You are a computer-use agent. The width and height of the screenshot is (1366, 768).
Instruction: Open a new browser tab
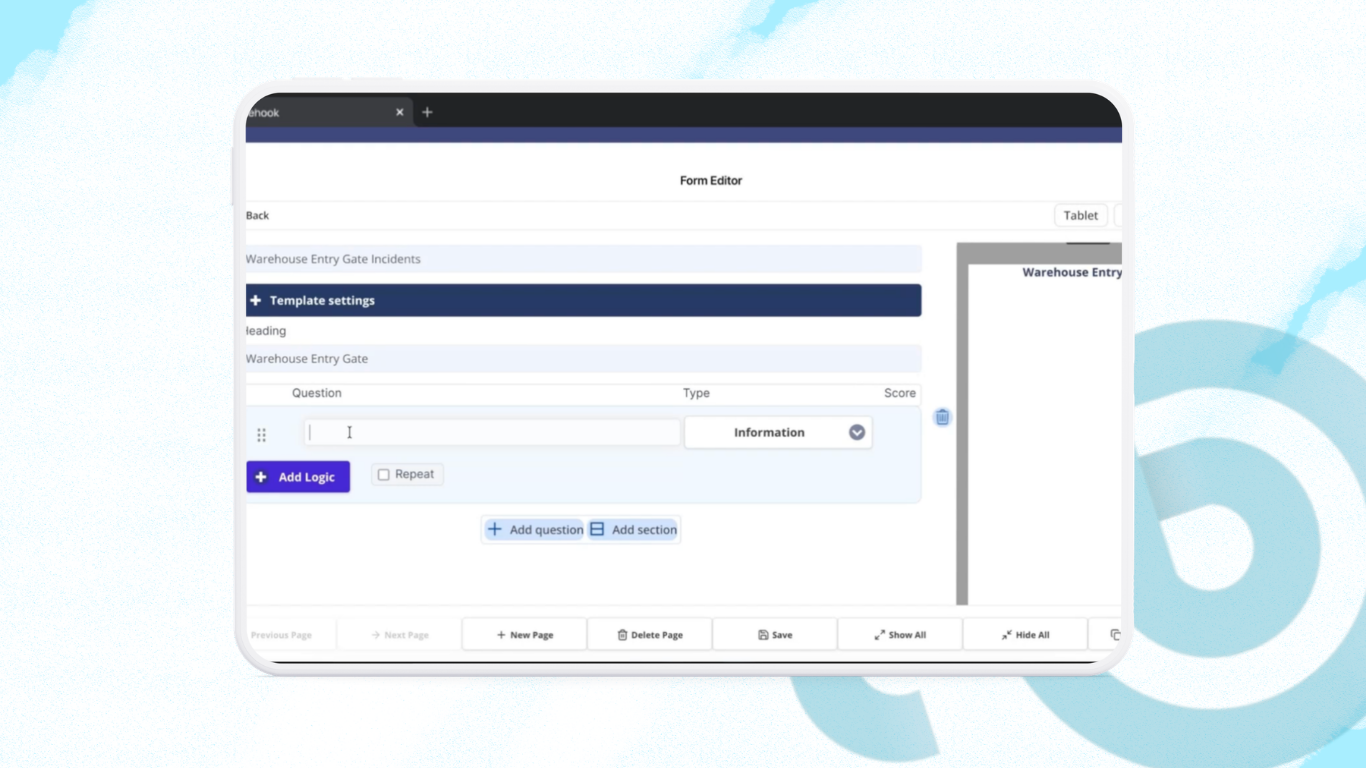(427, 112)
